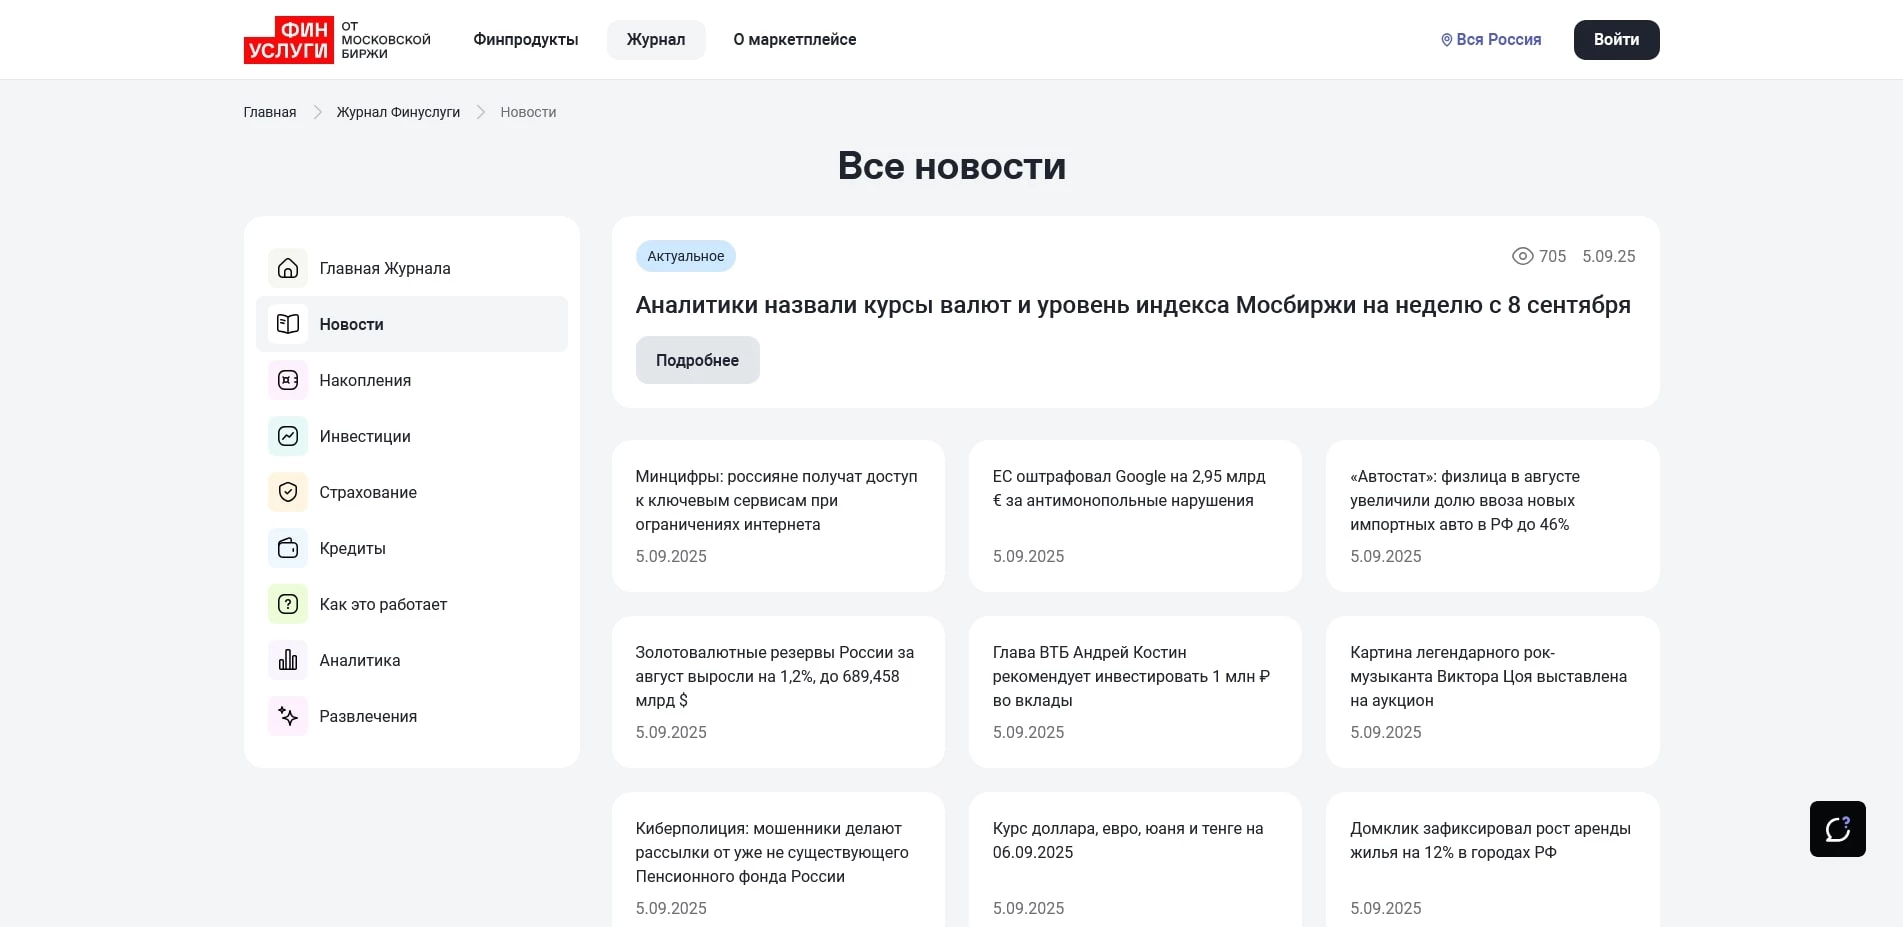The width and height of the screenshot is (1903, 927).
Task: Click the Финуслуги logo
Action: click(x=290, y=39)
